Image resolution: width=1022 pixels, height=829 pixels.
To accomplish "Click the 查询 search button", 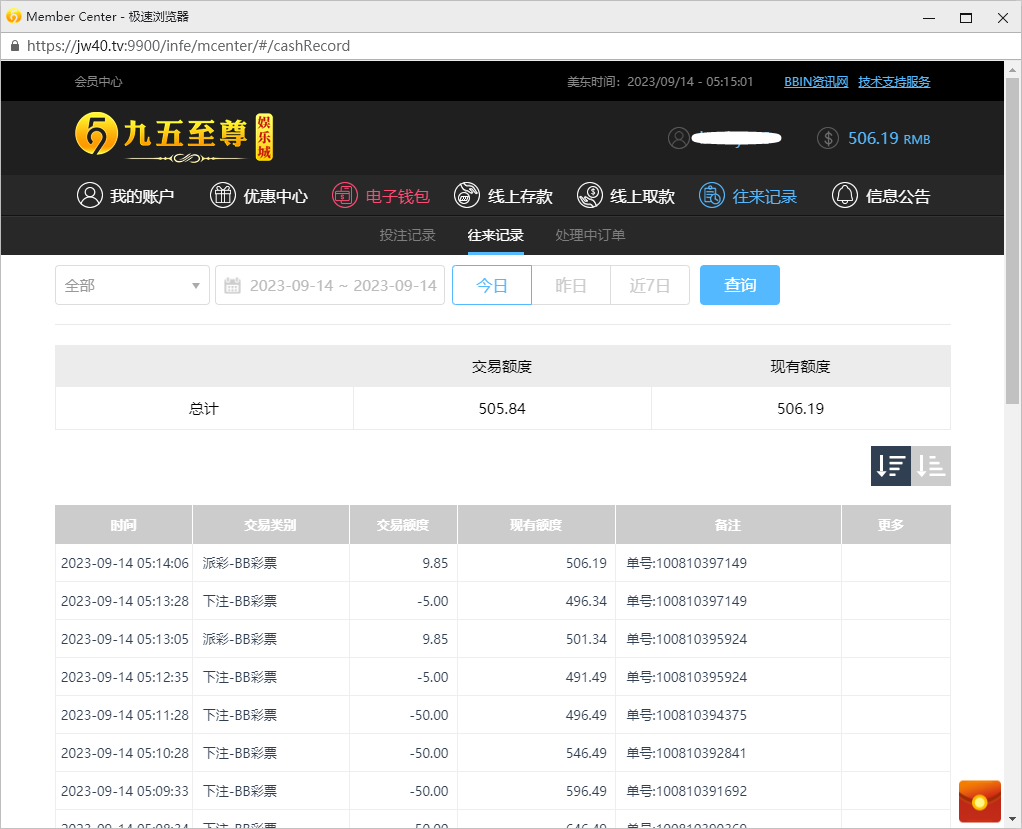I will click(x=739, y=285).
